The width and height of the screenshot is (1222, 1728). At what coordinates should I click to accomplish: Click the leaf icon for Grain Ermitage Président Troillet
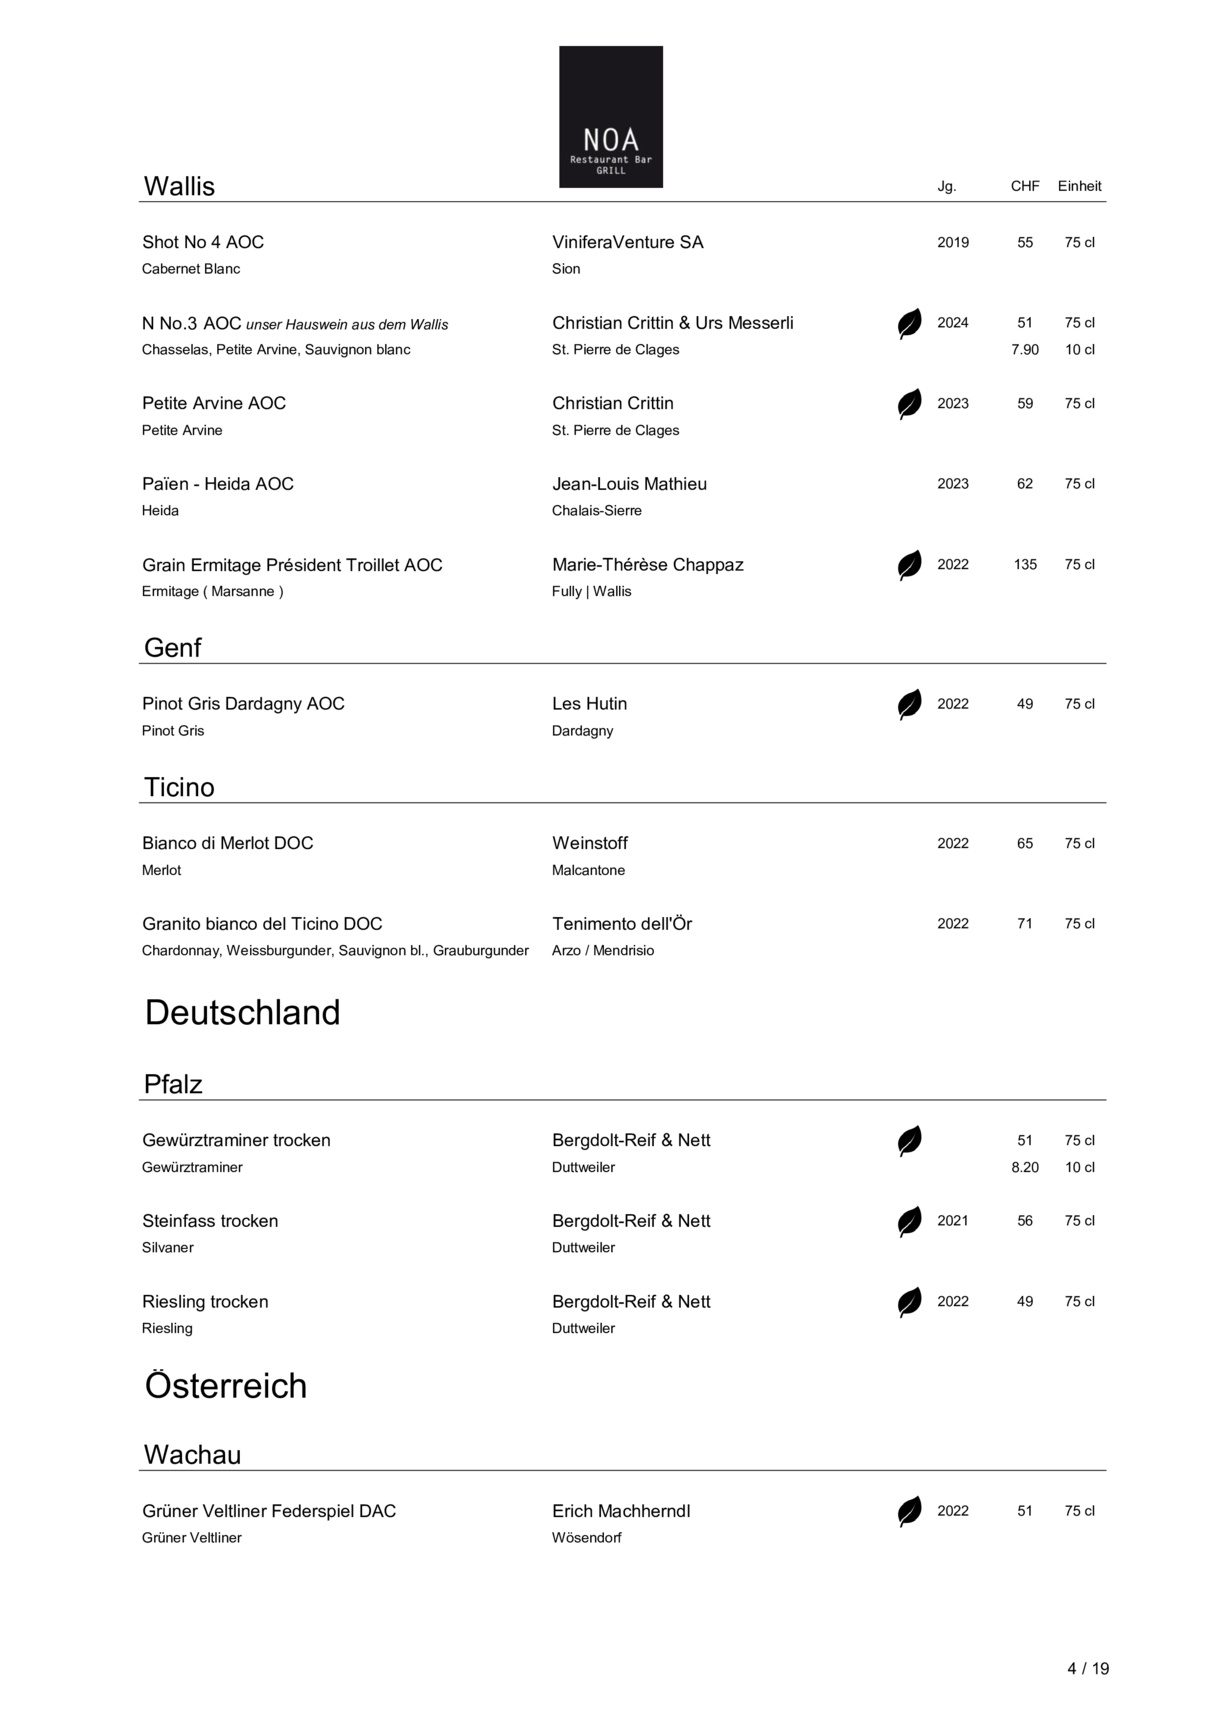[x=909, y=565]
